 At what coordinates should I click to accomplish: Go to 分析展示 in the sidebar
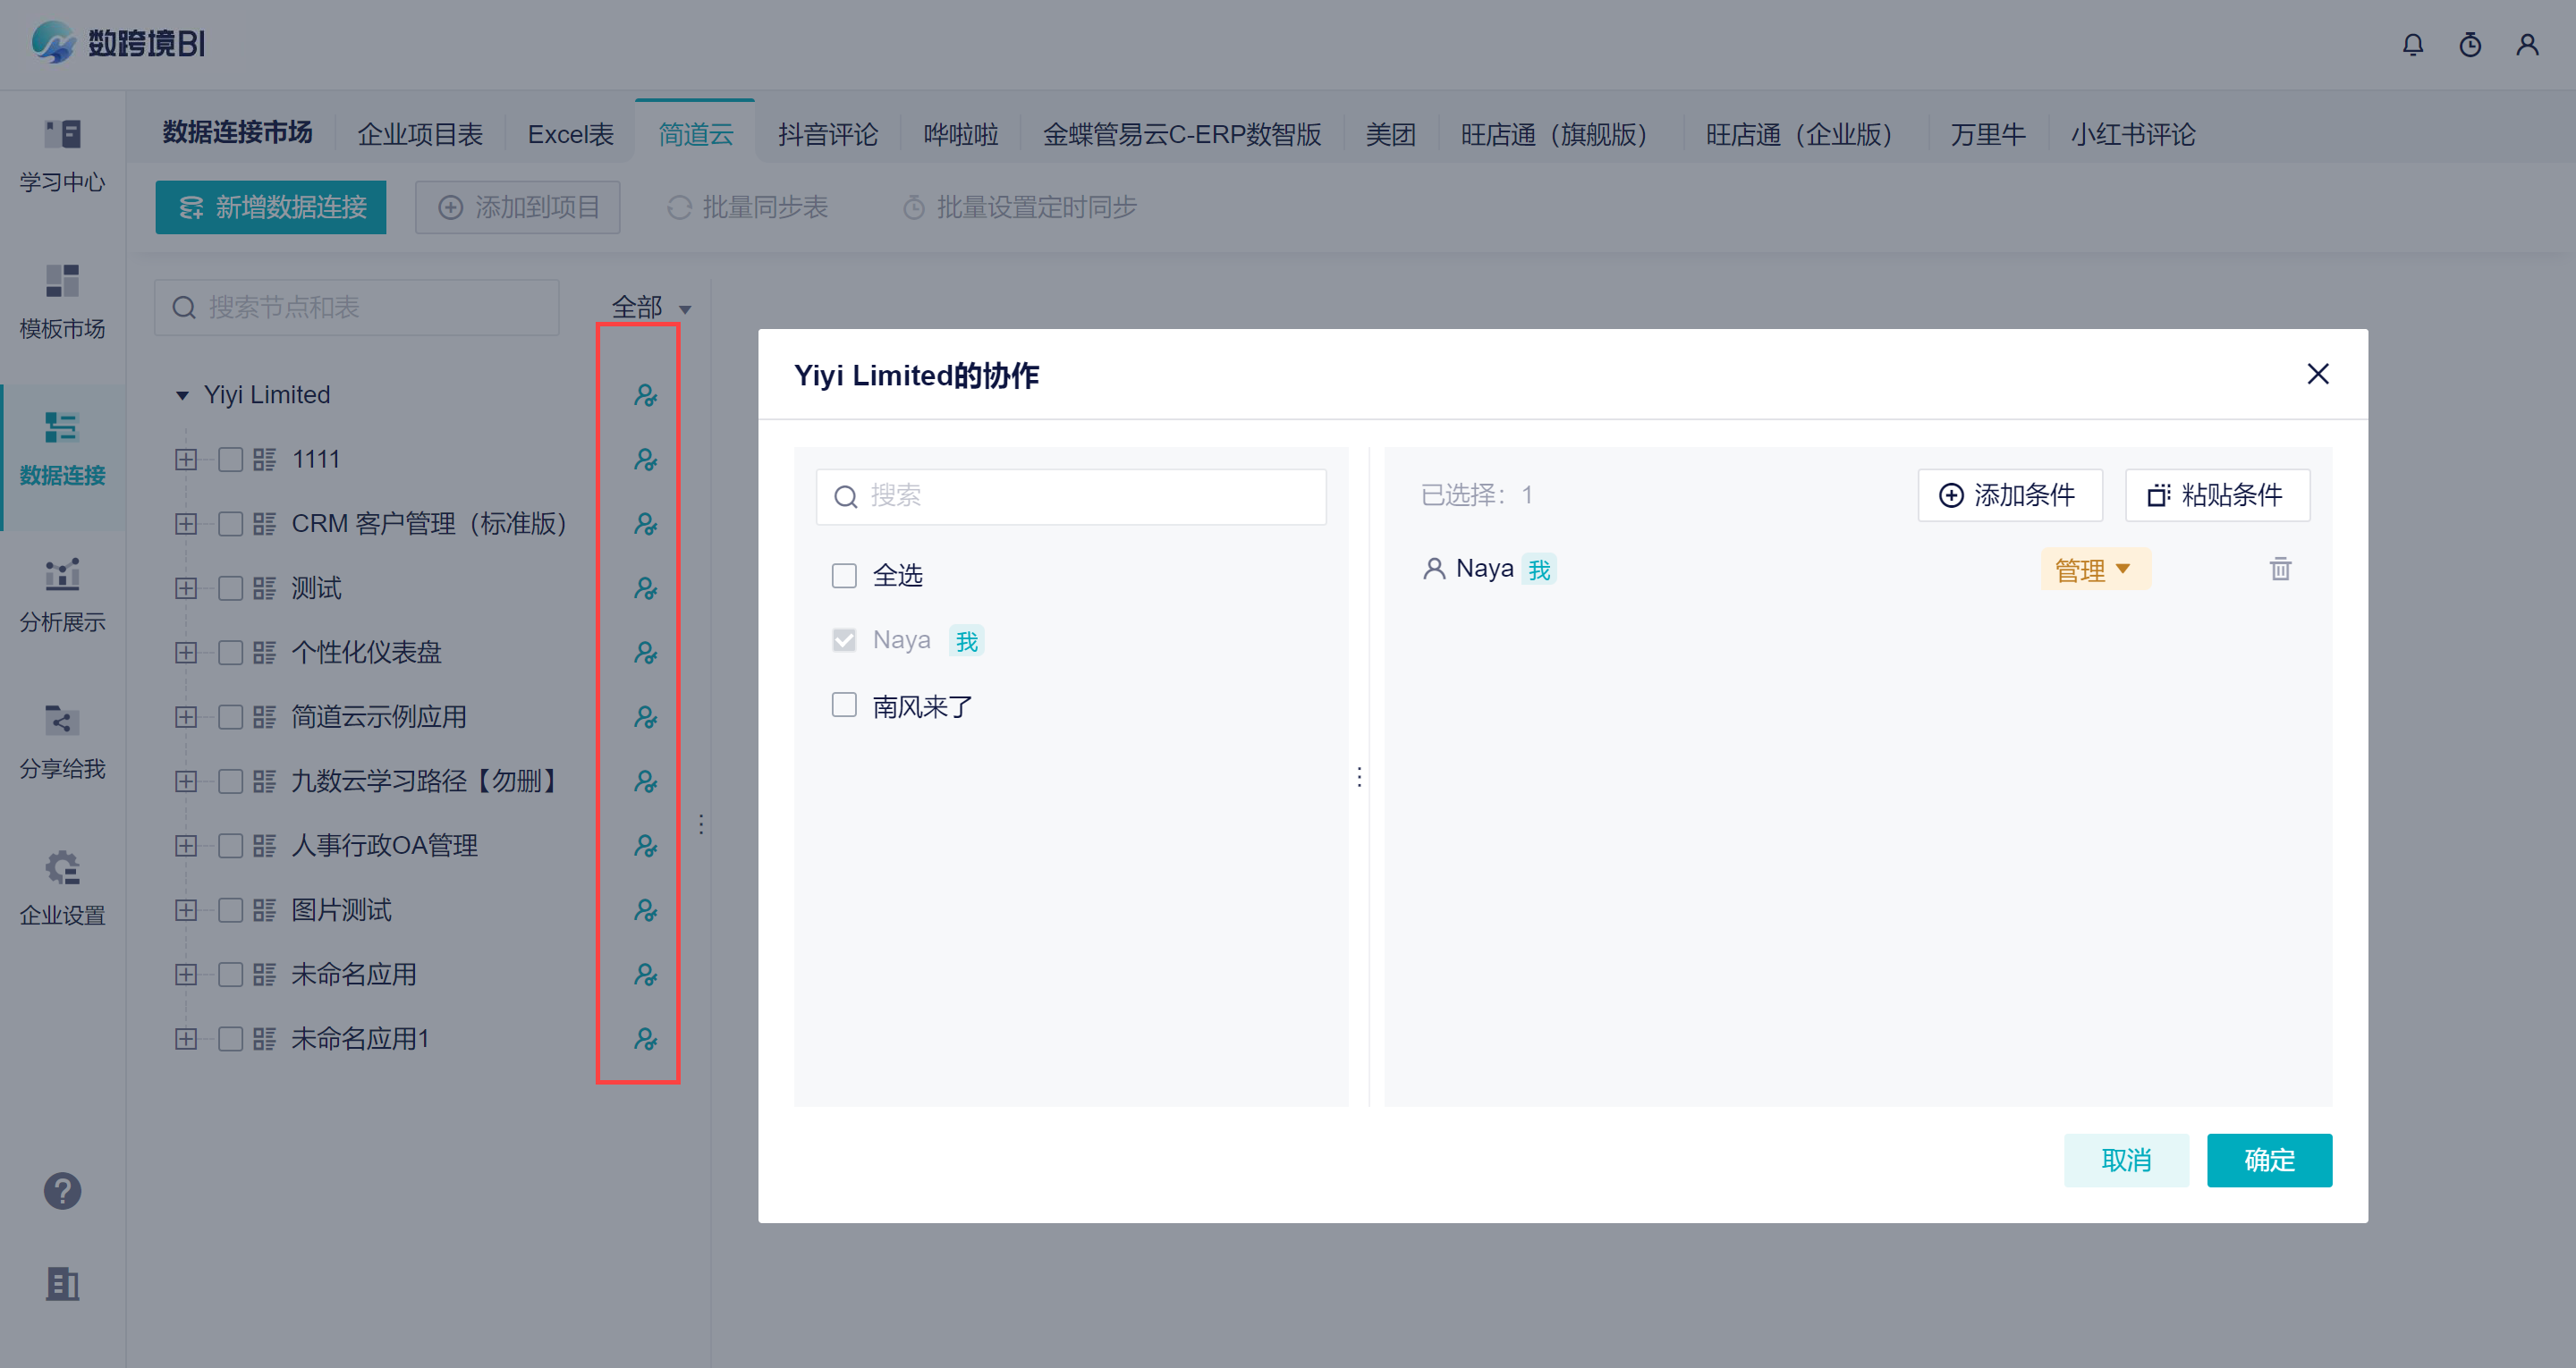62,595
